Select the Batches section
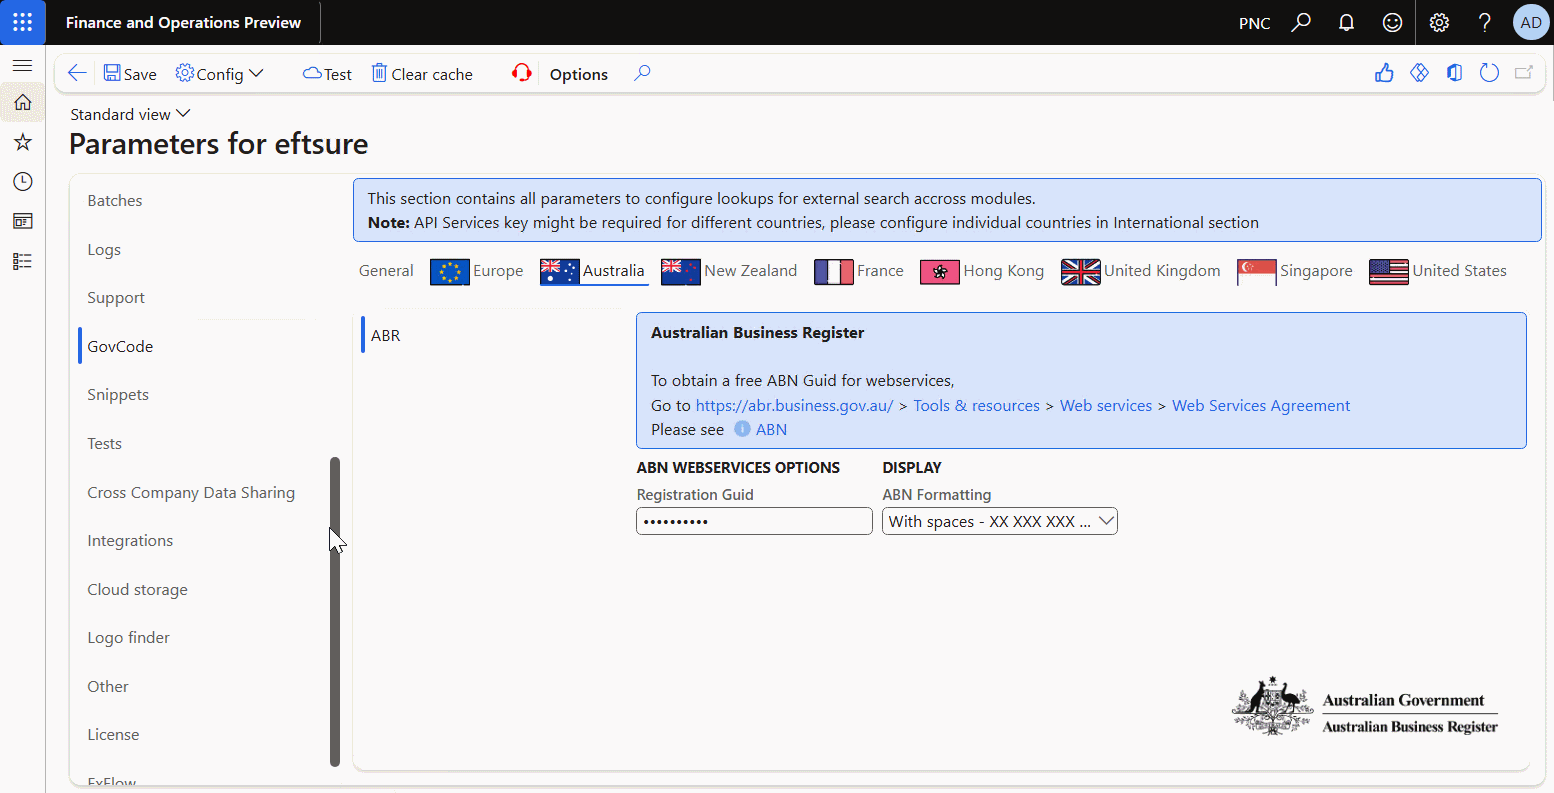Viewport: 1554px width, 793px height. [x=115, y=201]
